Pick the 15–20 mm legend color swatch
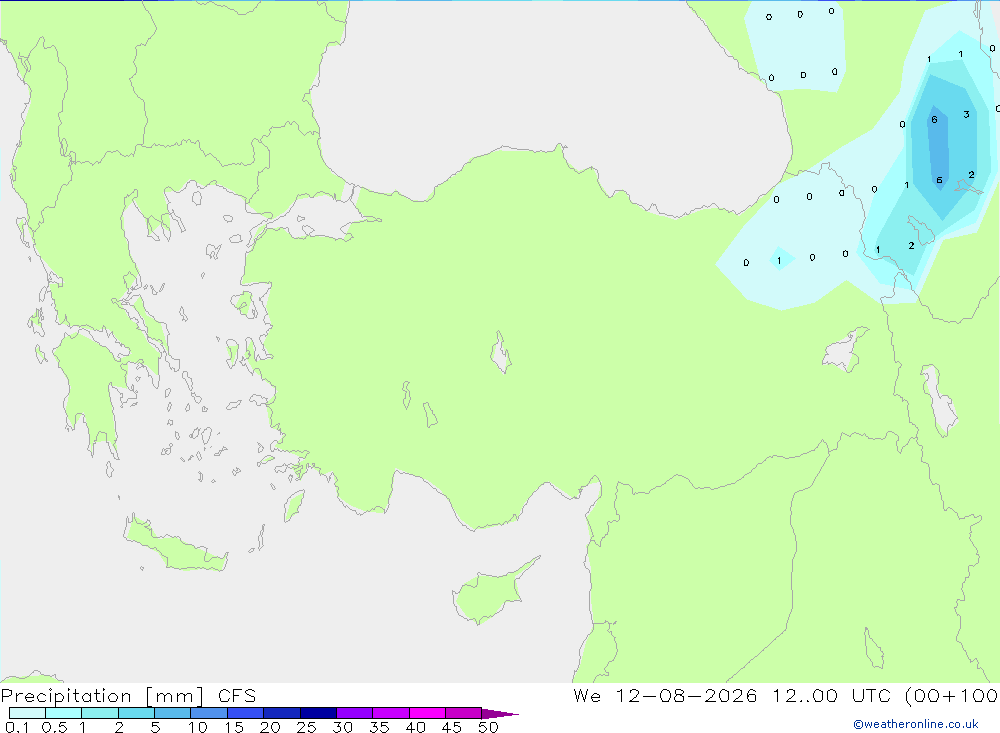Viewport: 1000px width, 733px height. tap(245, 713)
